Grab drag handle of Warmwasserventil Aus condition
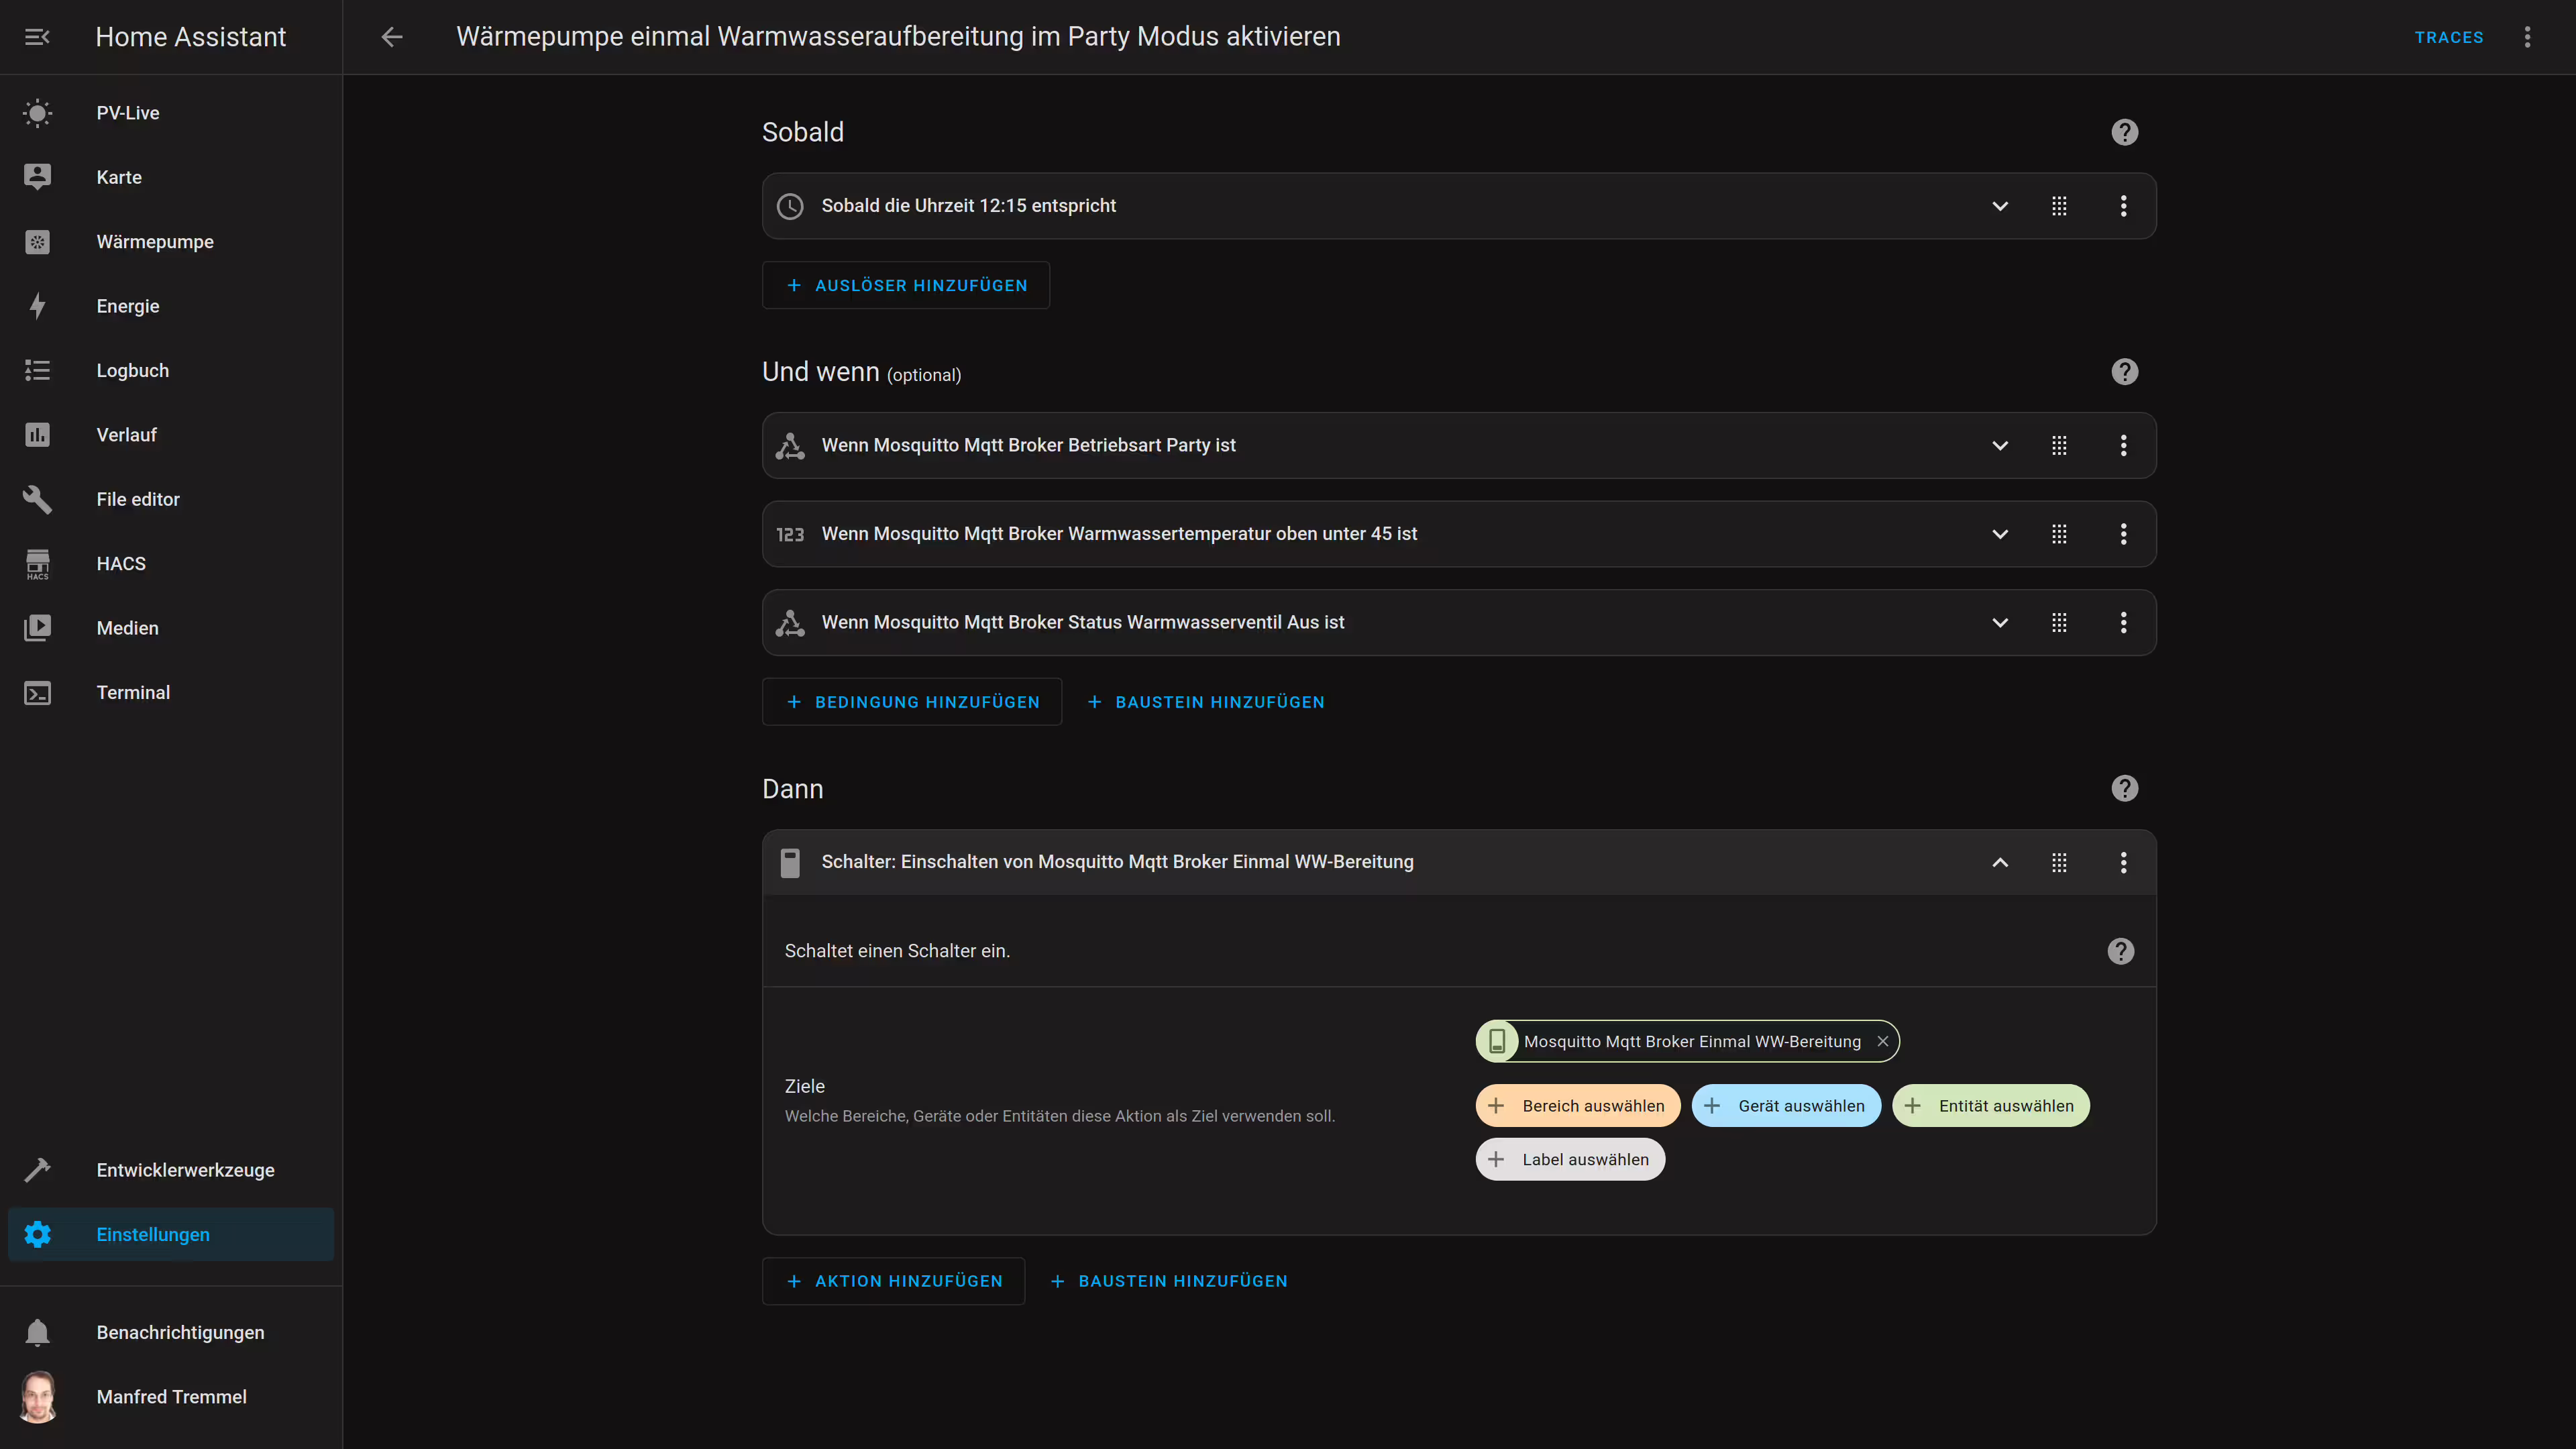2576x1449 pixels. (2059, 623)
